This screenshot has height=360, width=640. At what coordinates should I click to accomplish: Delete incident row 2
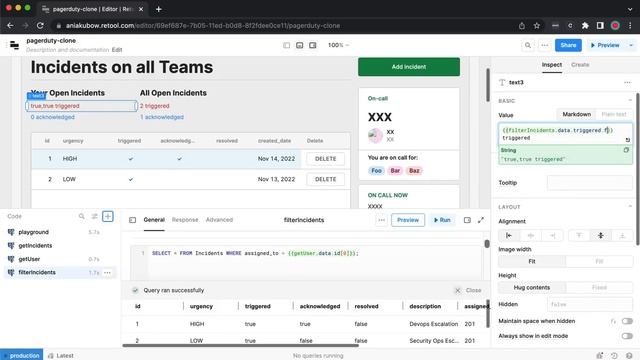325,179
